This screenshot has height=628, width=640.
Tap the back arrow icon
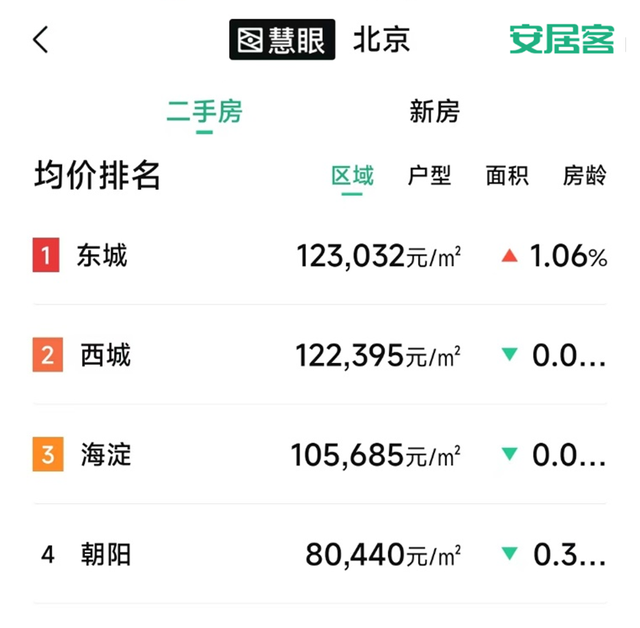(40, 40)
